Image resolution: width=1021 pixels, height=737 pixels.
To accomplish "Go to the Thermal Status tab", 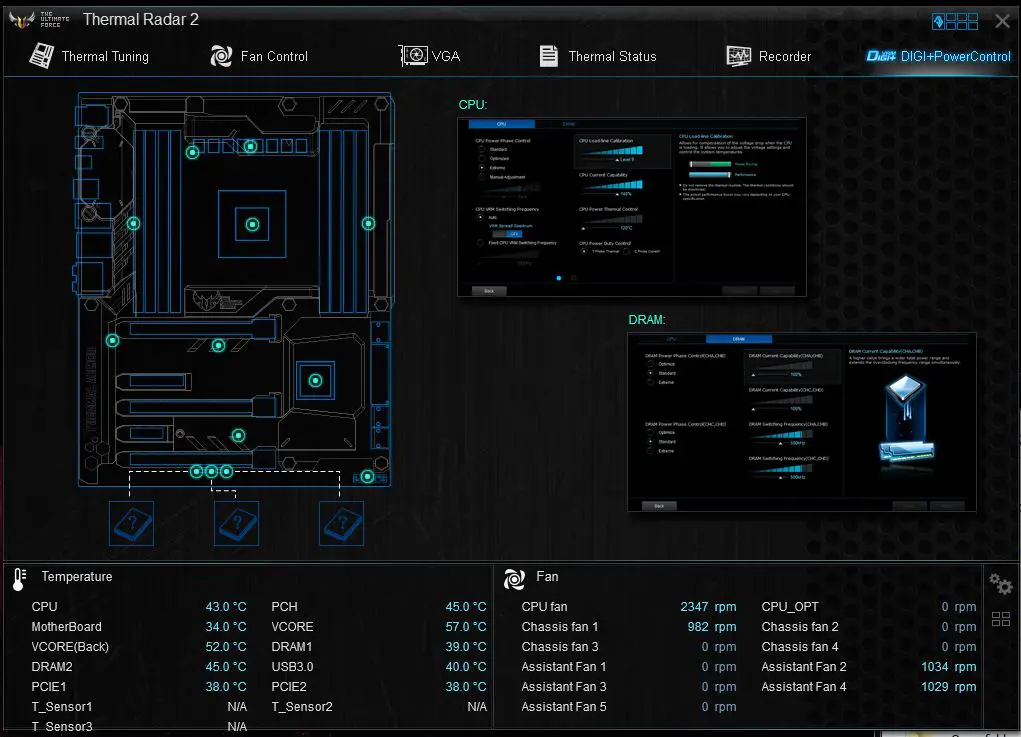I will coord(598,57).
